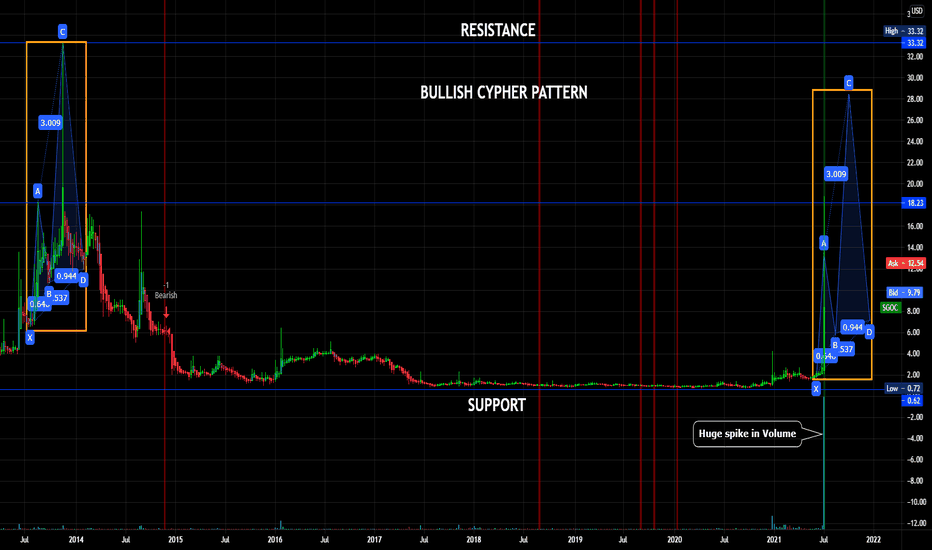Click the Low 0.72 price tag
The width and height of the screenshot is (932, 550).
pos(903,388)
